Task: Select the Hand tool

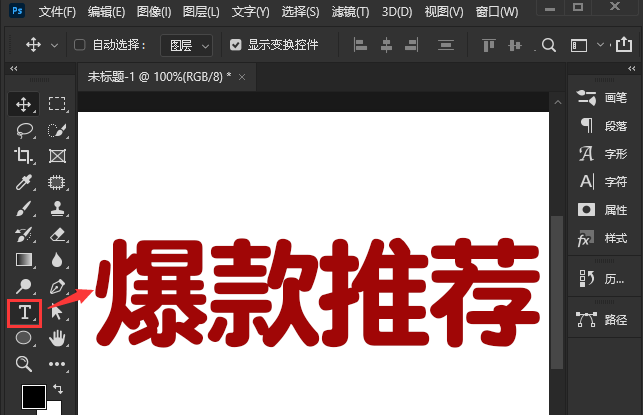Action: (57, 338)
